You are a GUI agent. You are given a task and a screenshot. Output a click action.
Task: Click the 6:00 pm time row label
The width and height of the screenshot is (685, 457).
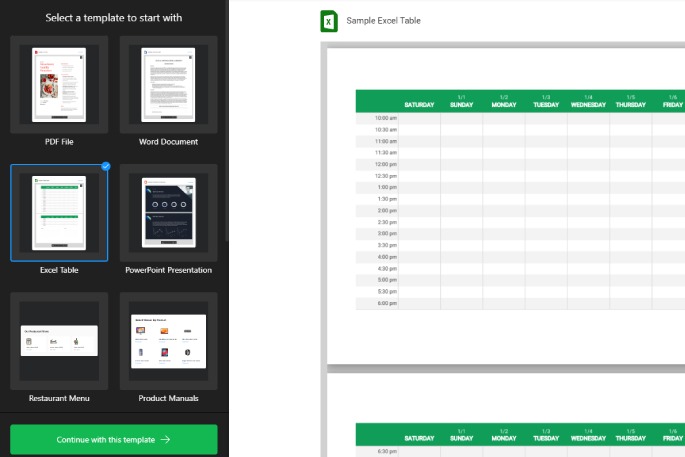[386, 303]
